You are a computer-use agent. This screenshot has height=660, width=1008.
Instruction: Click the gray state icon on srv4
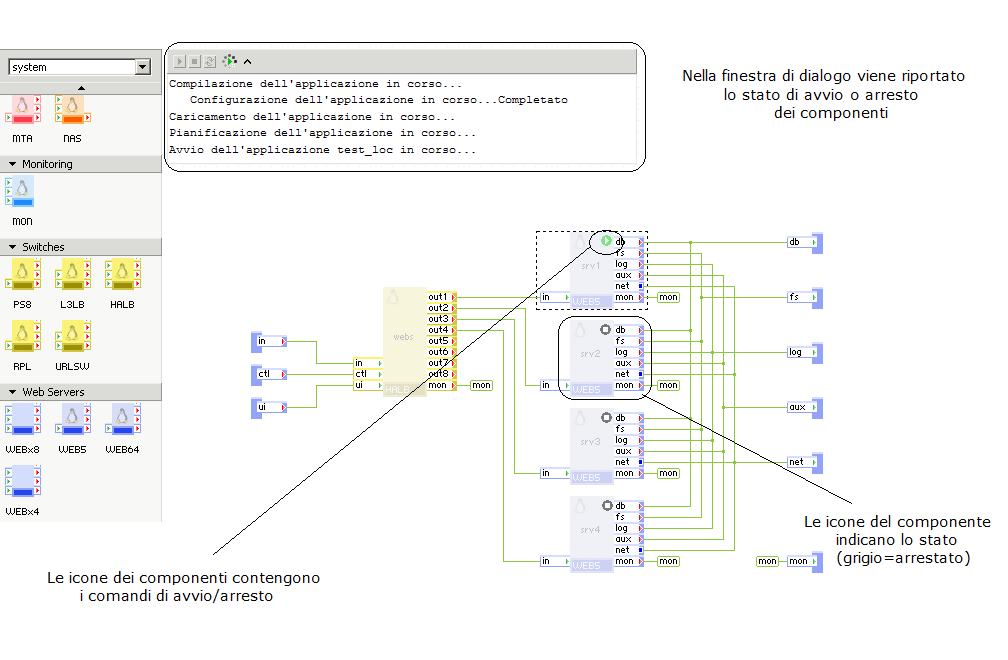coord(607,505)
